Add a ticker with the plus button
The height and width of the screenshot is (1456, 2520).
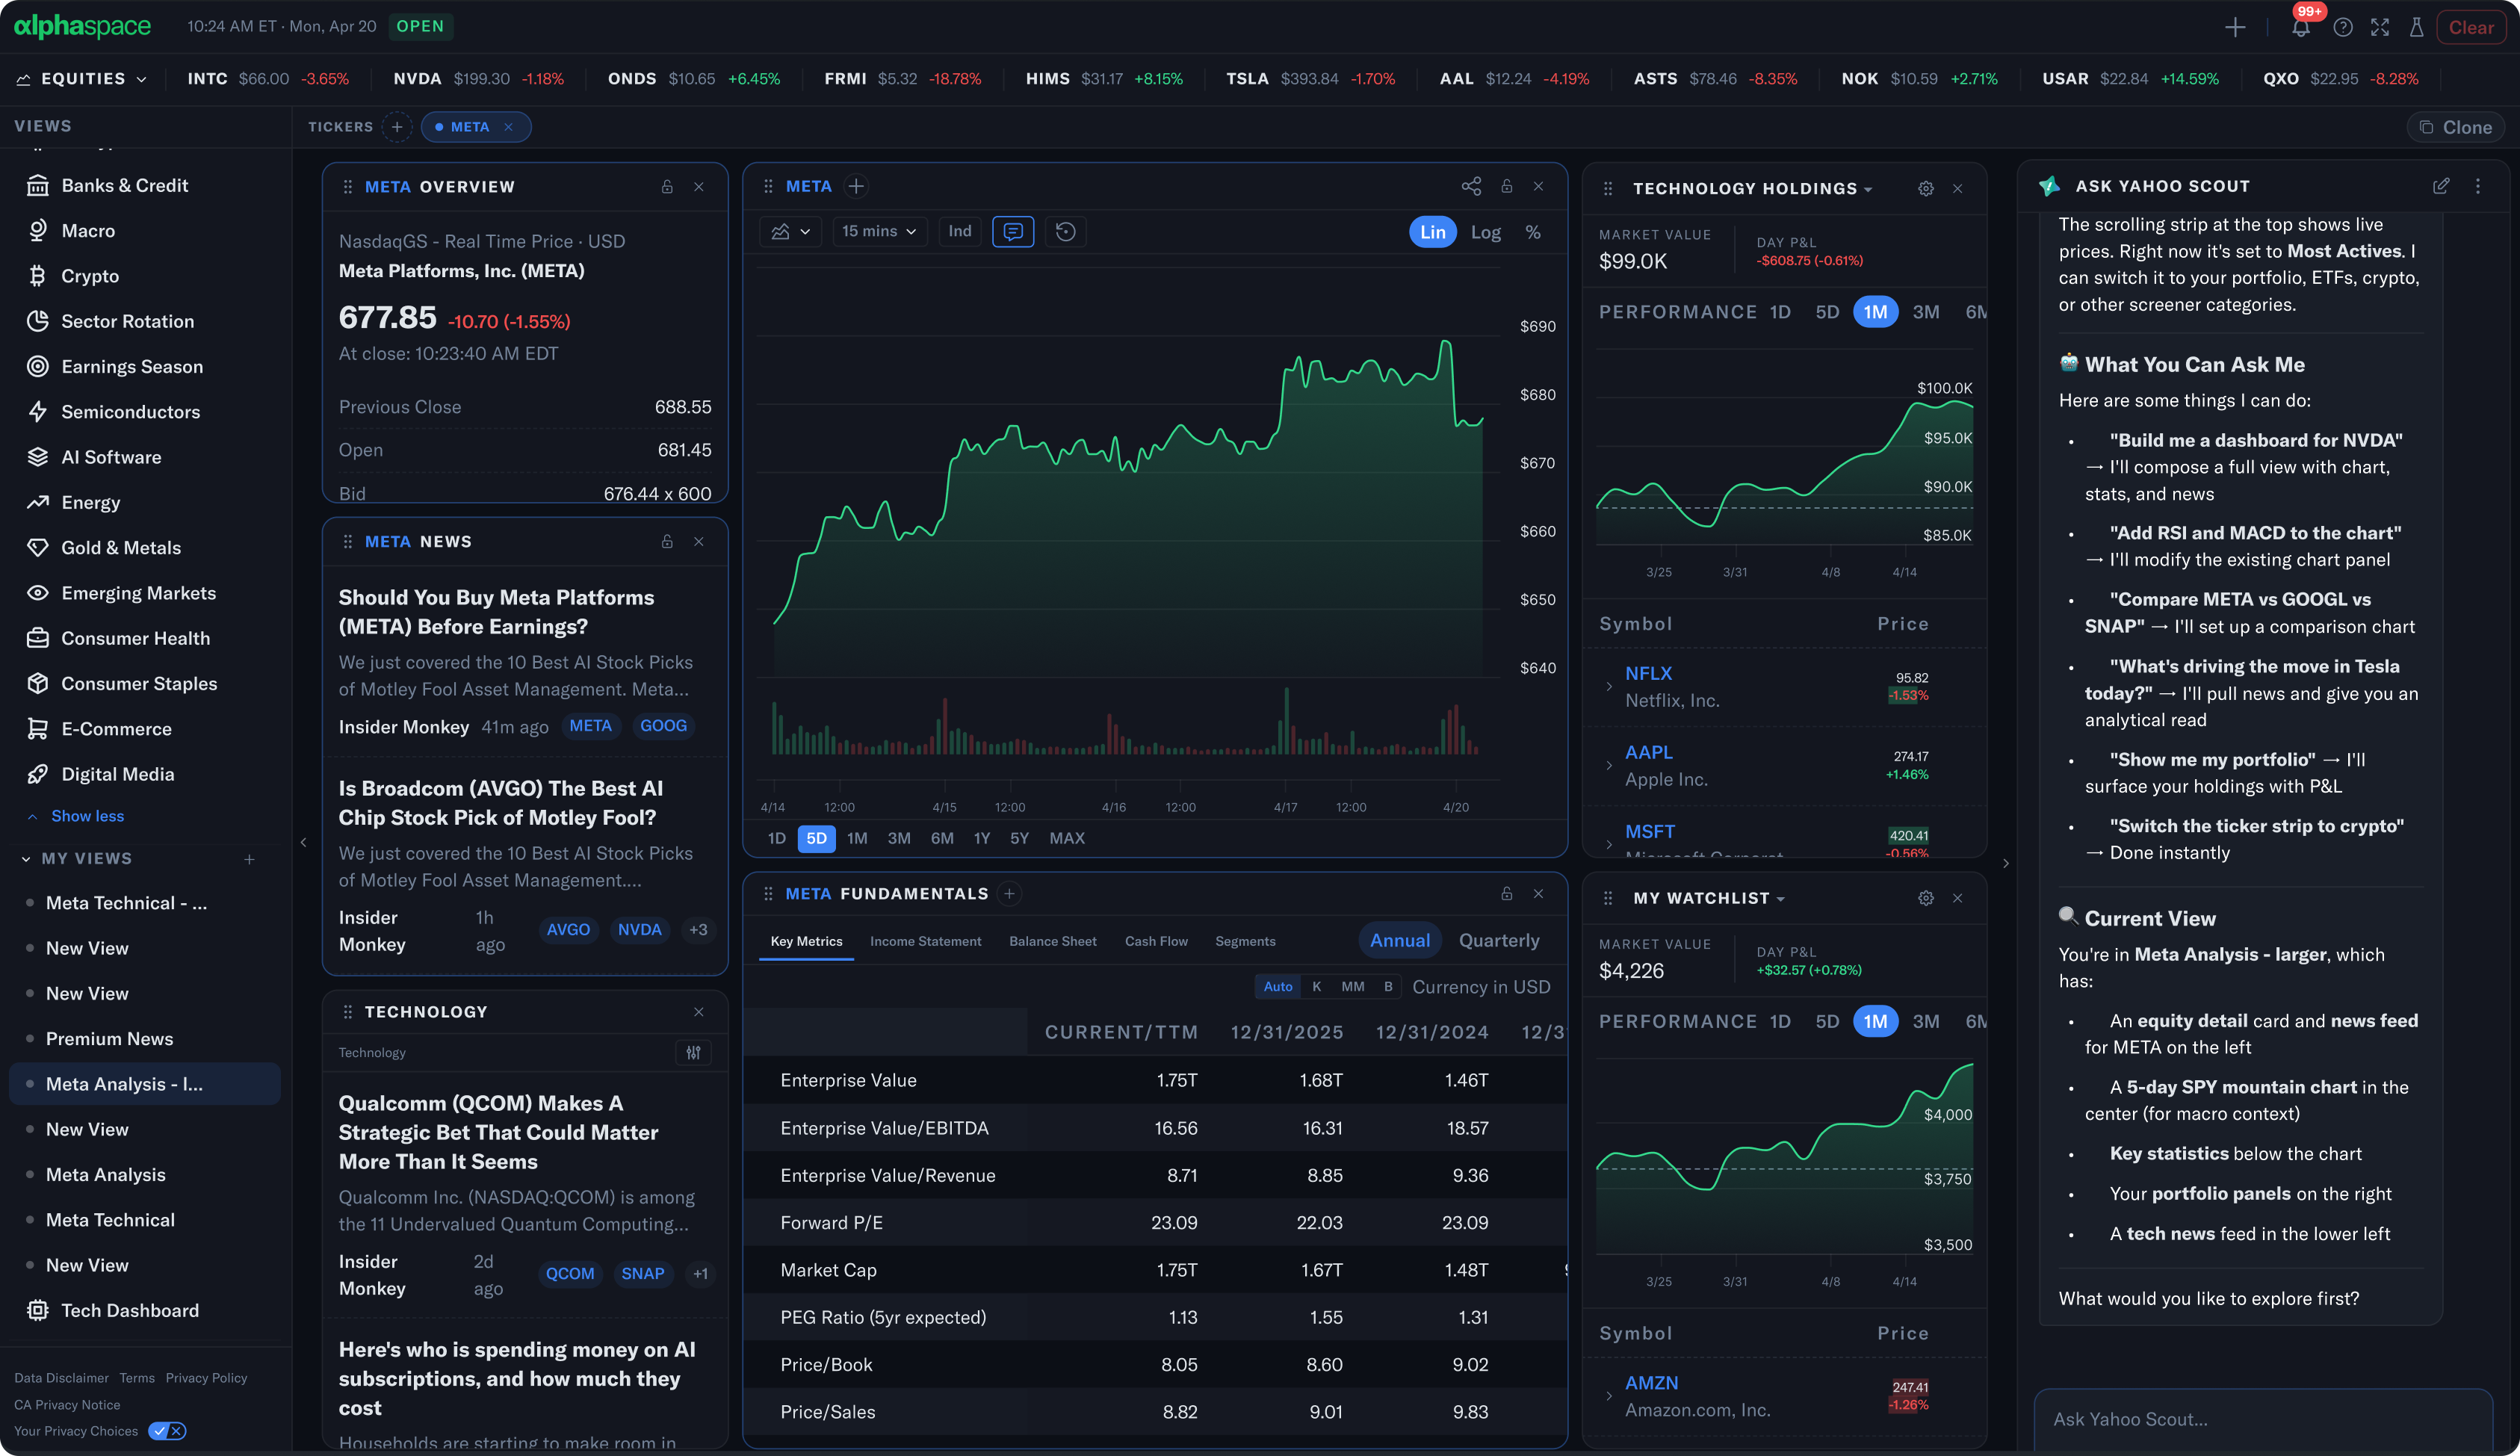click(x=397, y=127)
